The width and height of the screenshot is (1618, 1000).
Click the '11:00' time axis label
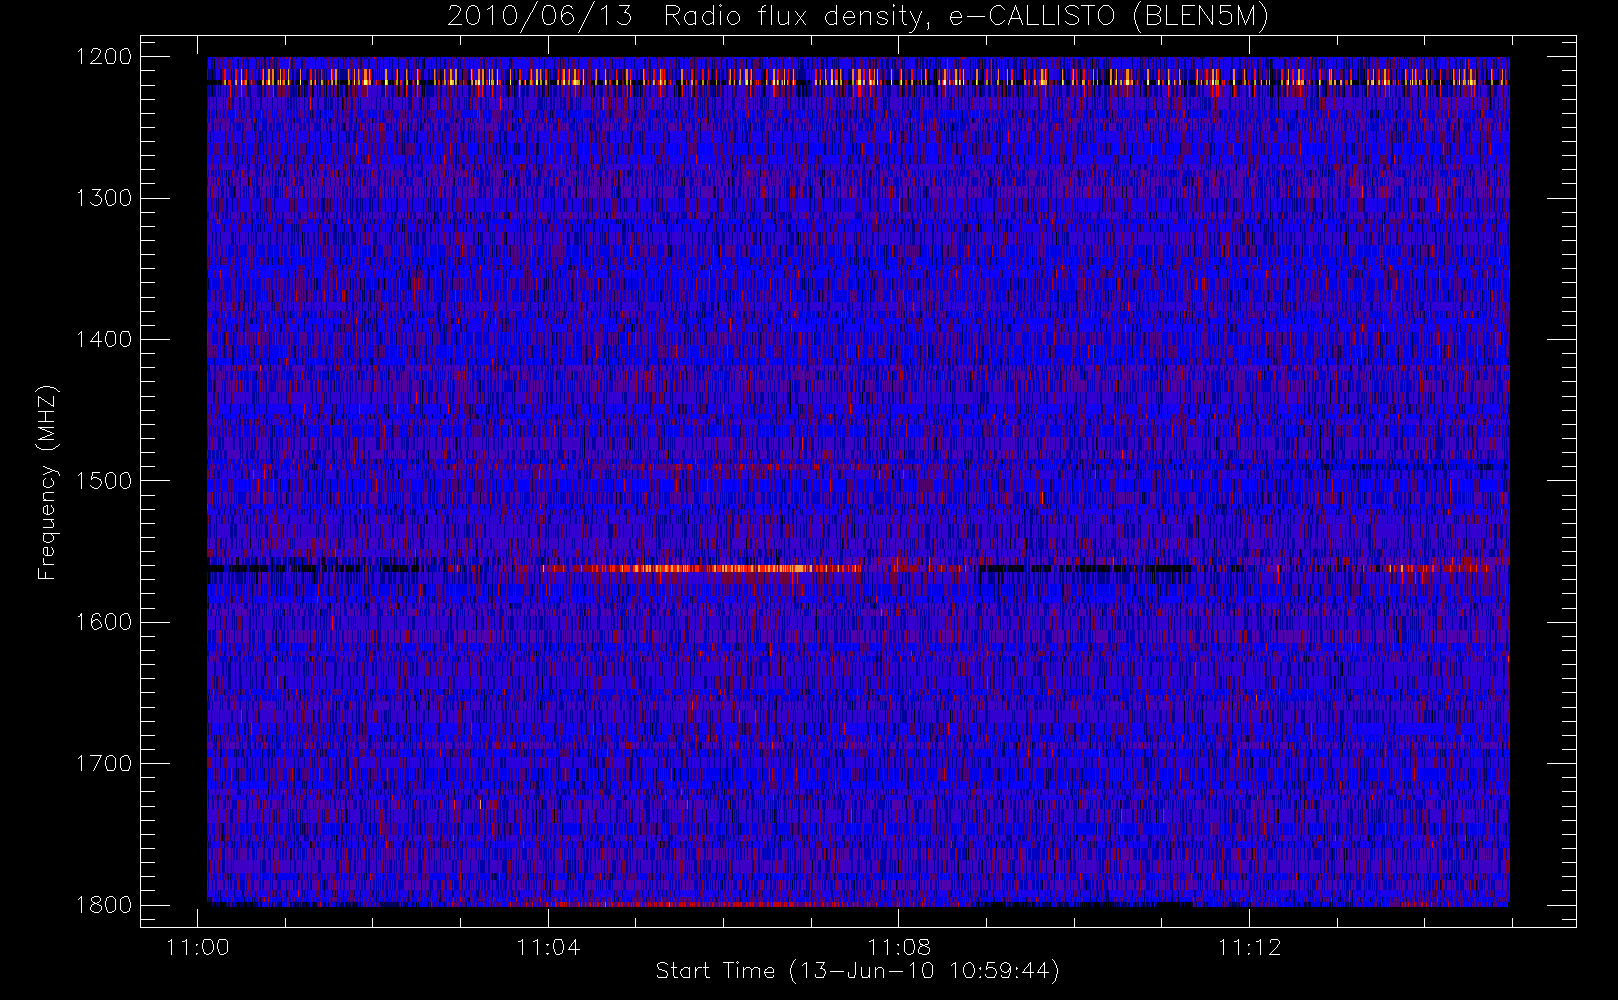(x=198, y=947)
